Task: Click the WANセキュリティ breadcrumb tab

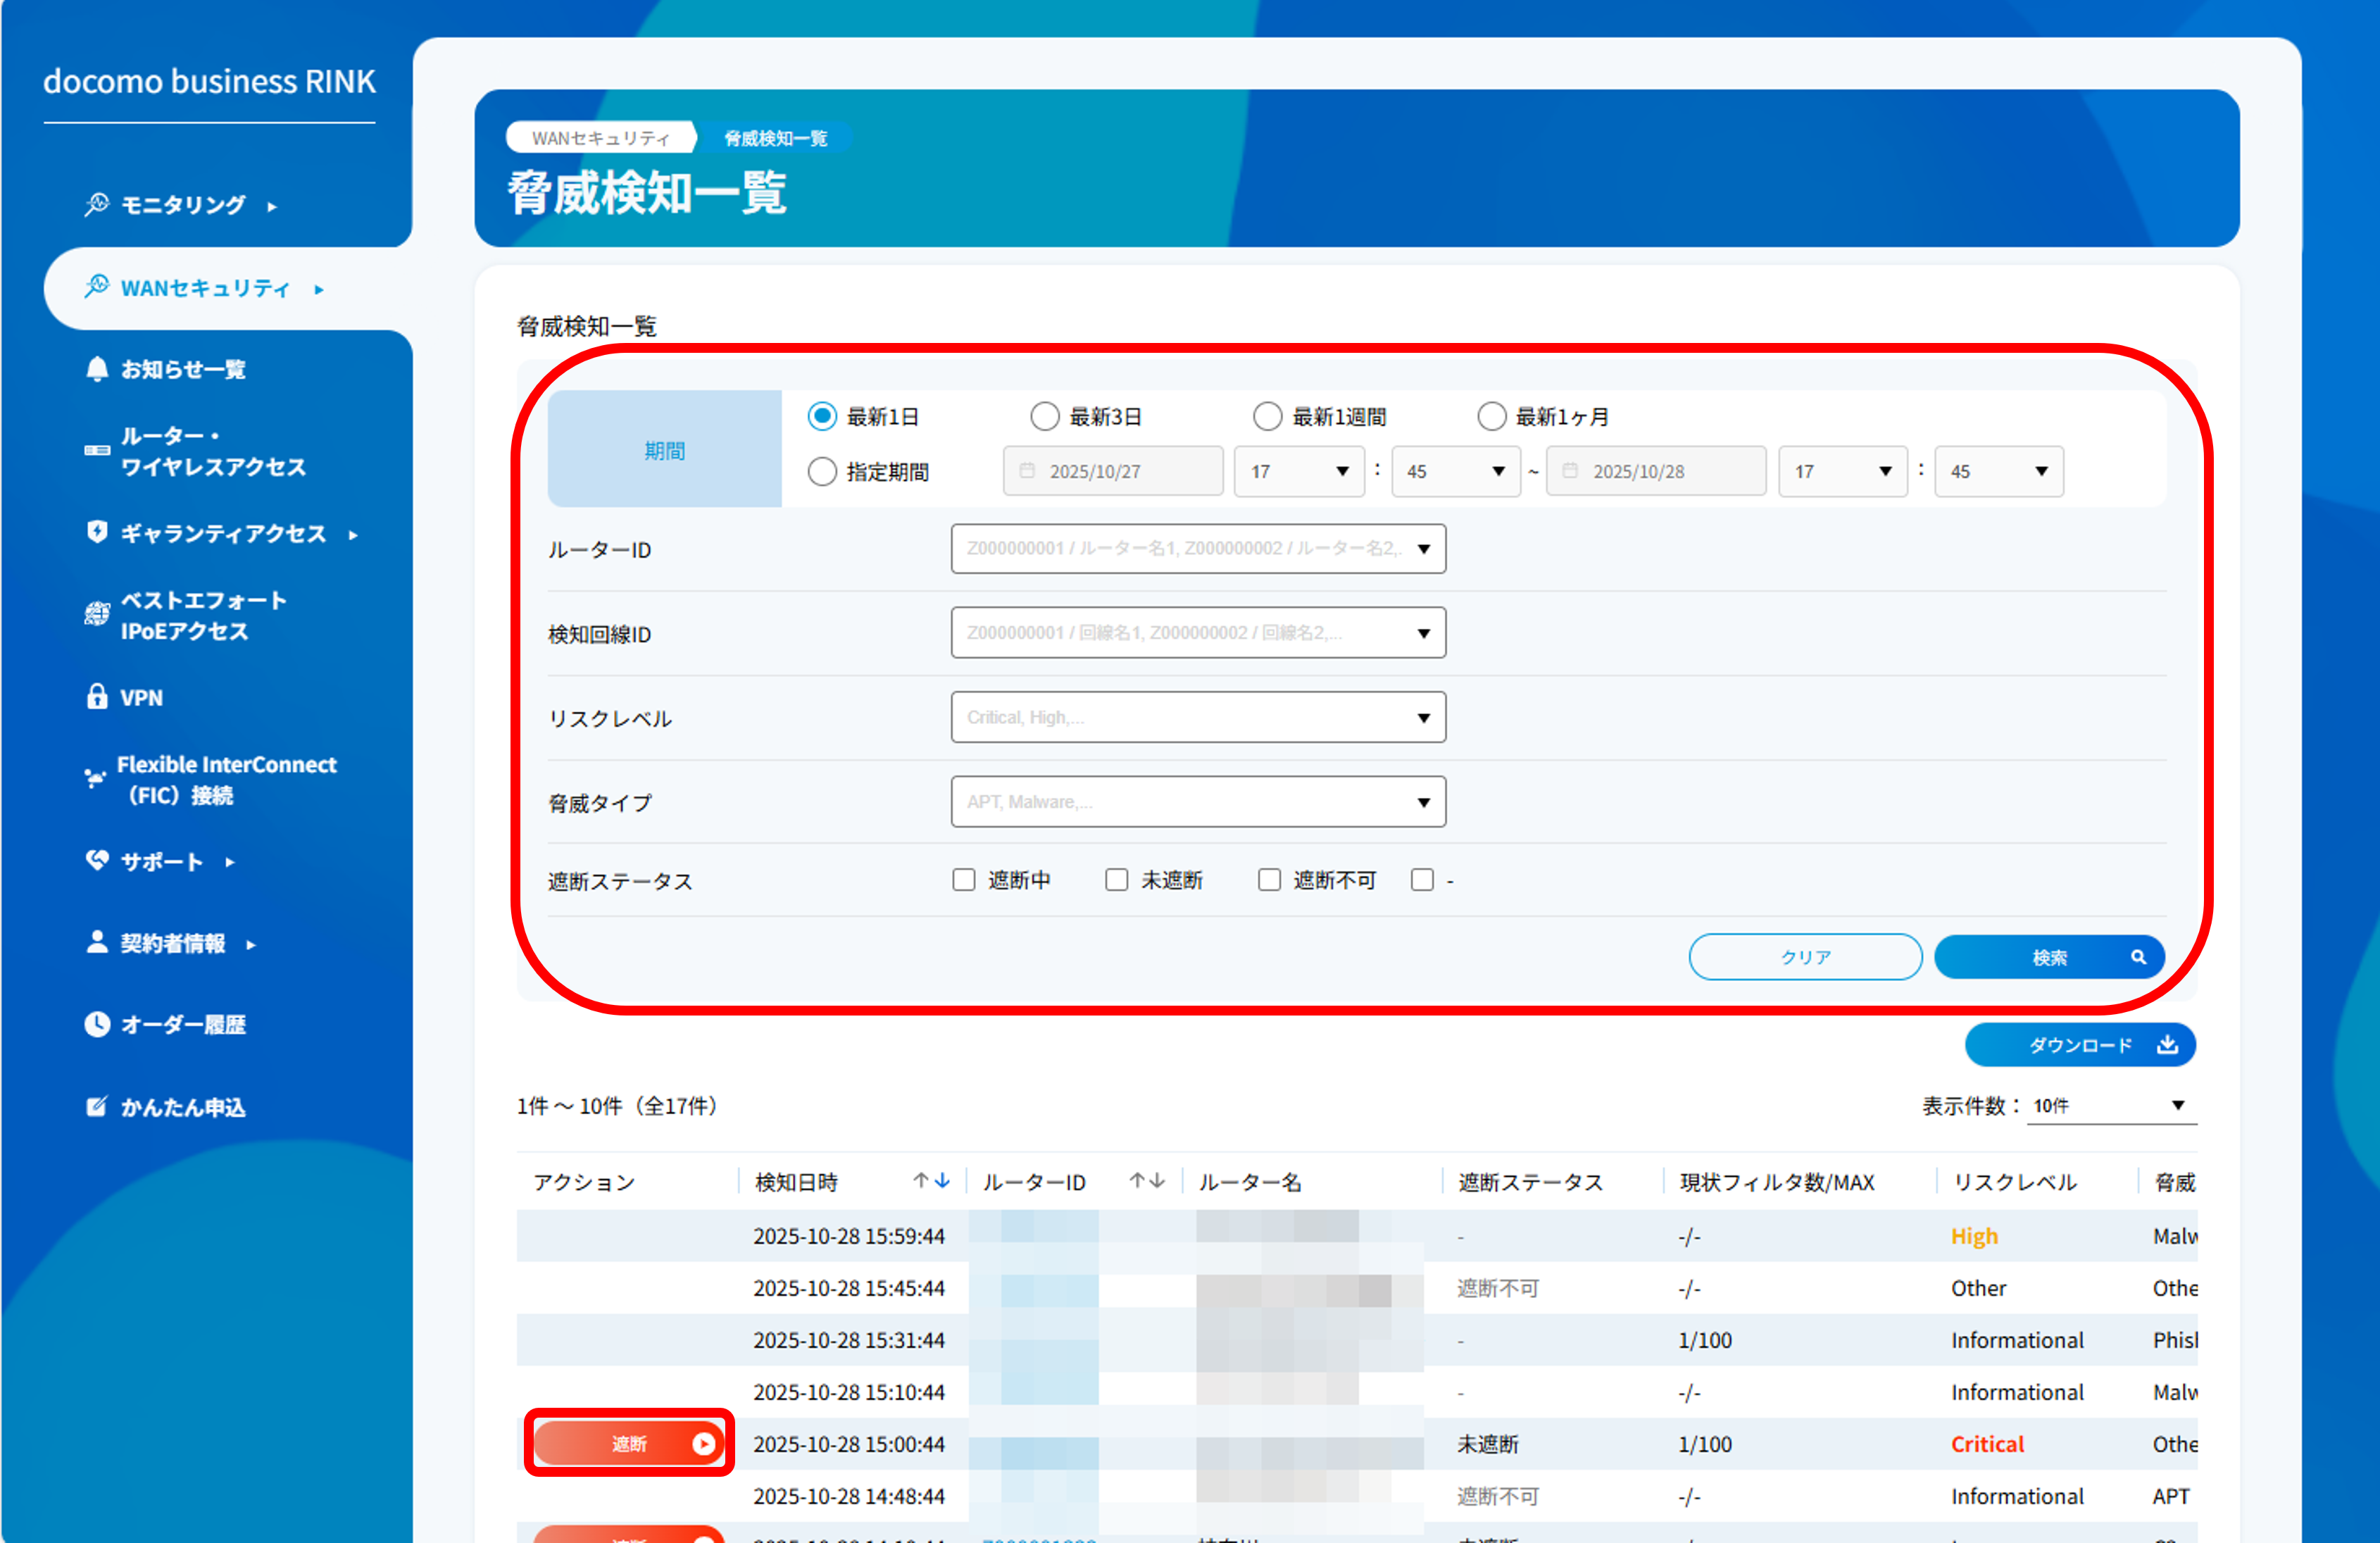Action: pos(600,138)
